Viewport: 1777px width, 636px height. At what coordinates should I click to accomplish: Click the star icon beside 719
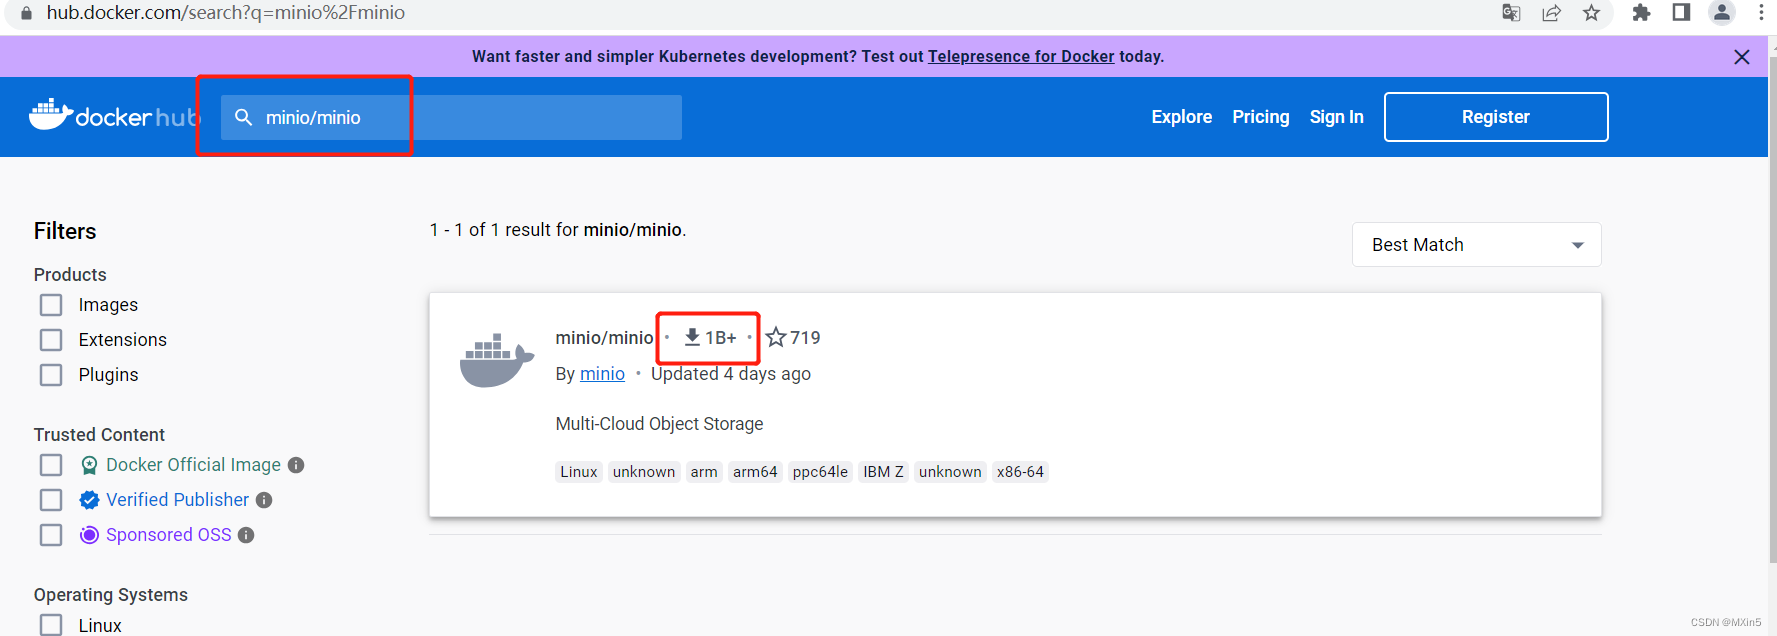[776, 337]
